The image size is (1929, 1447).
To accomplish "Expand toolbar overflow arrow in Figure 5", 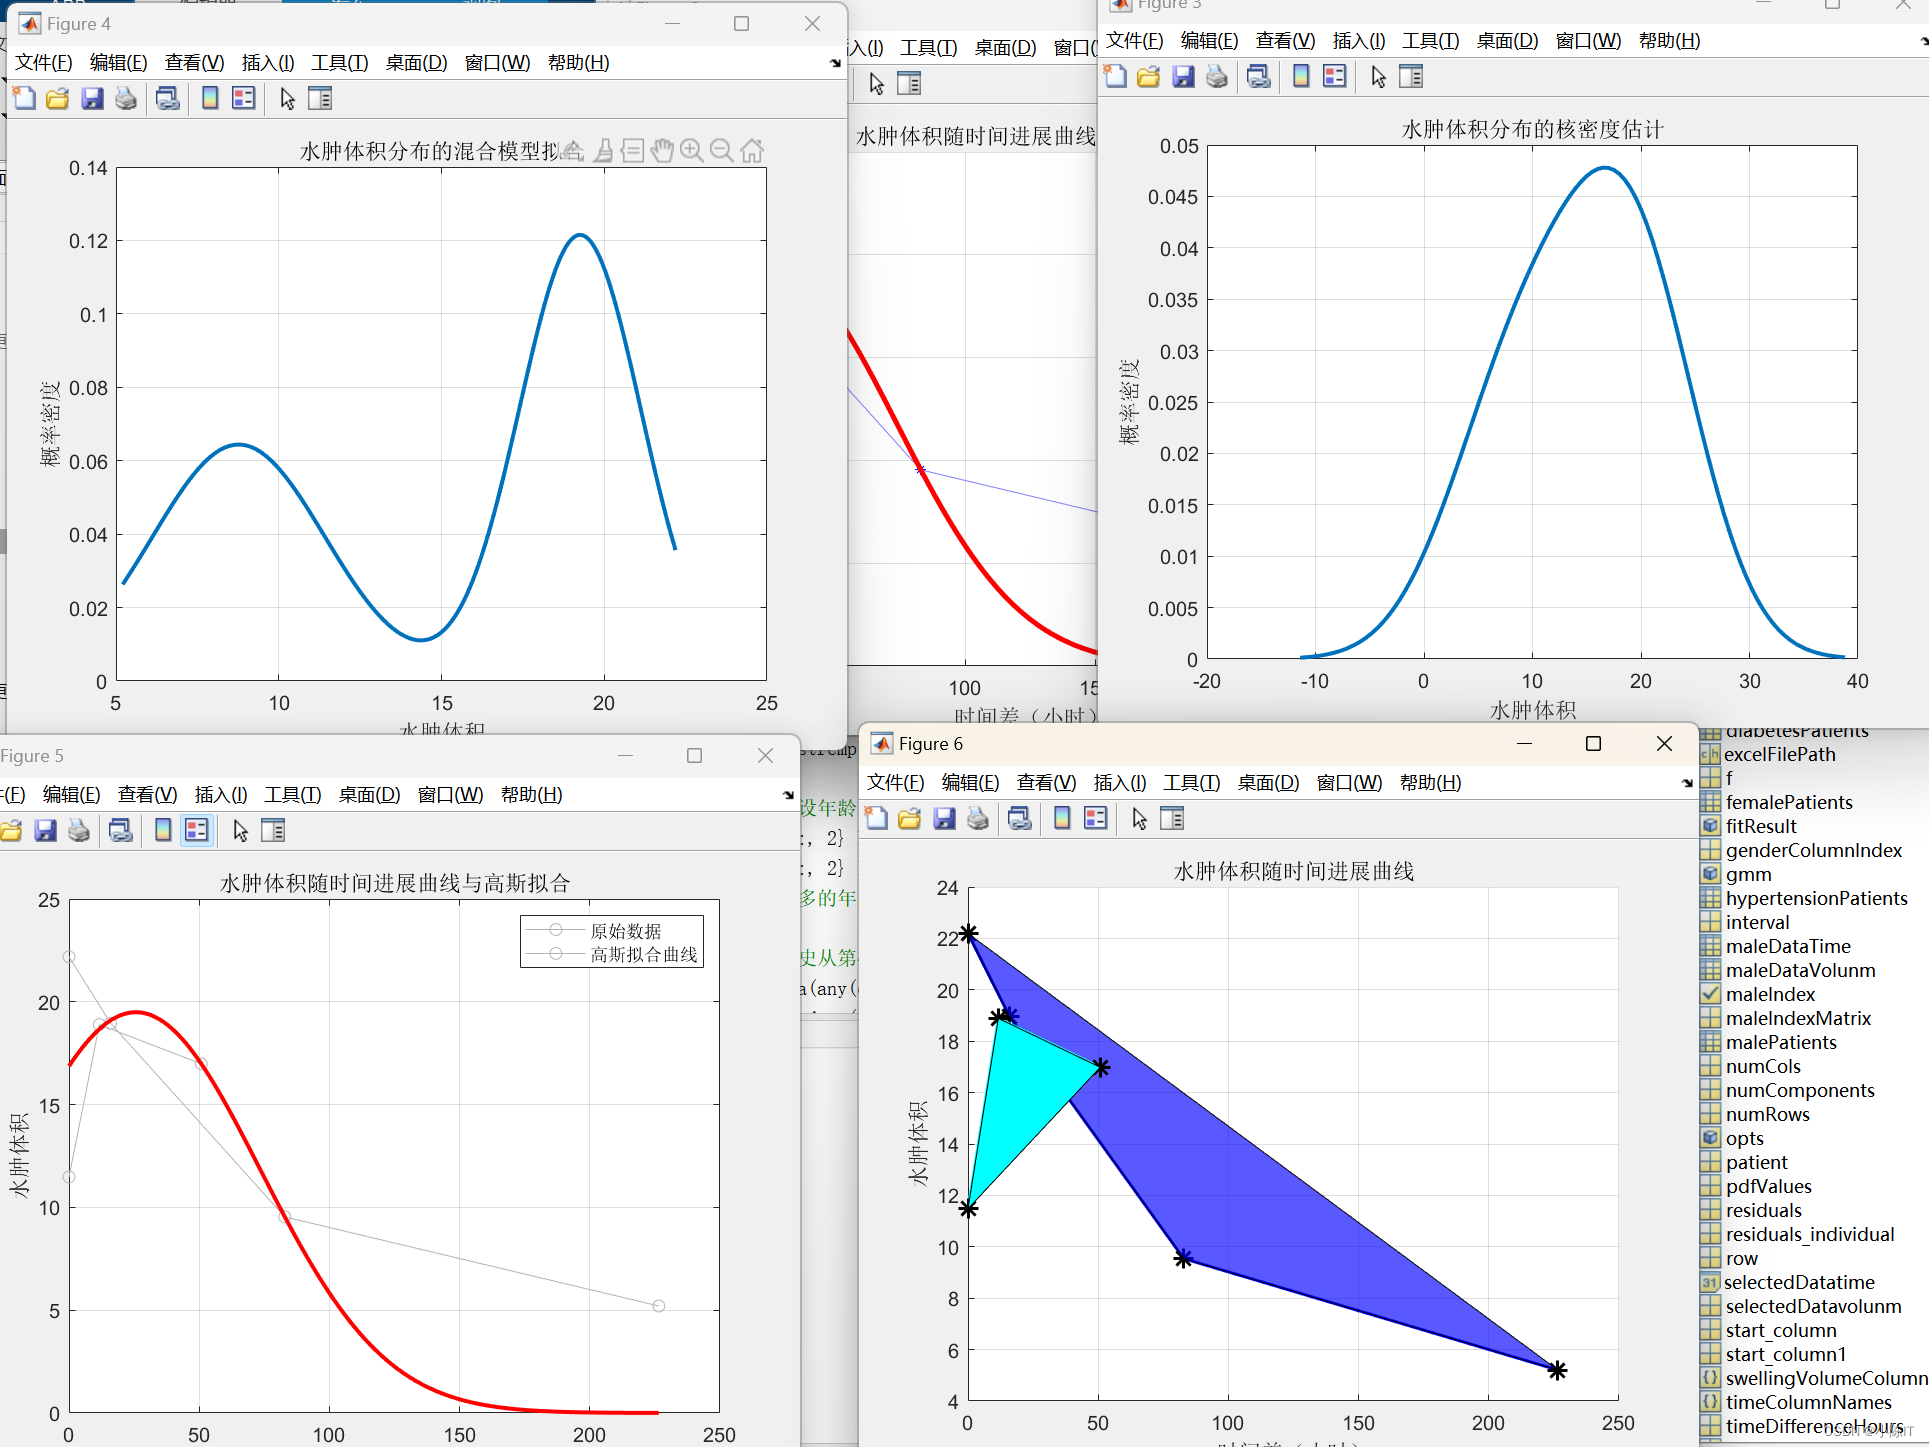I will pyautogui.click(x=788, y=795).
